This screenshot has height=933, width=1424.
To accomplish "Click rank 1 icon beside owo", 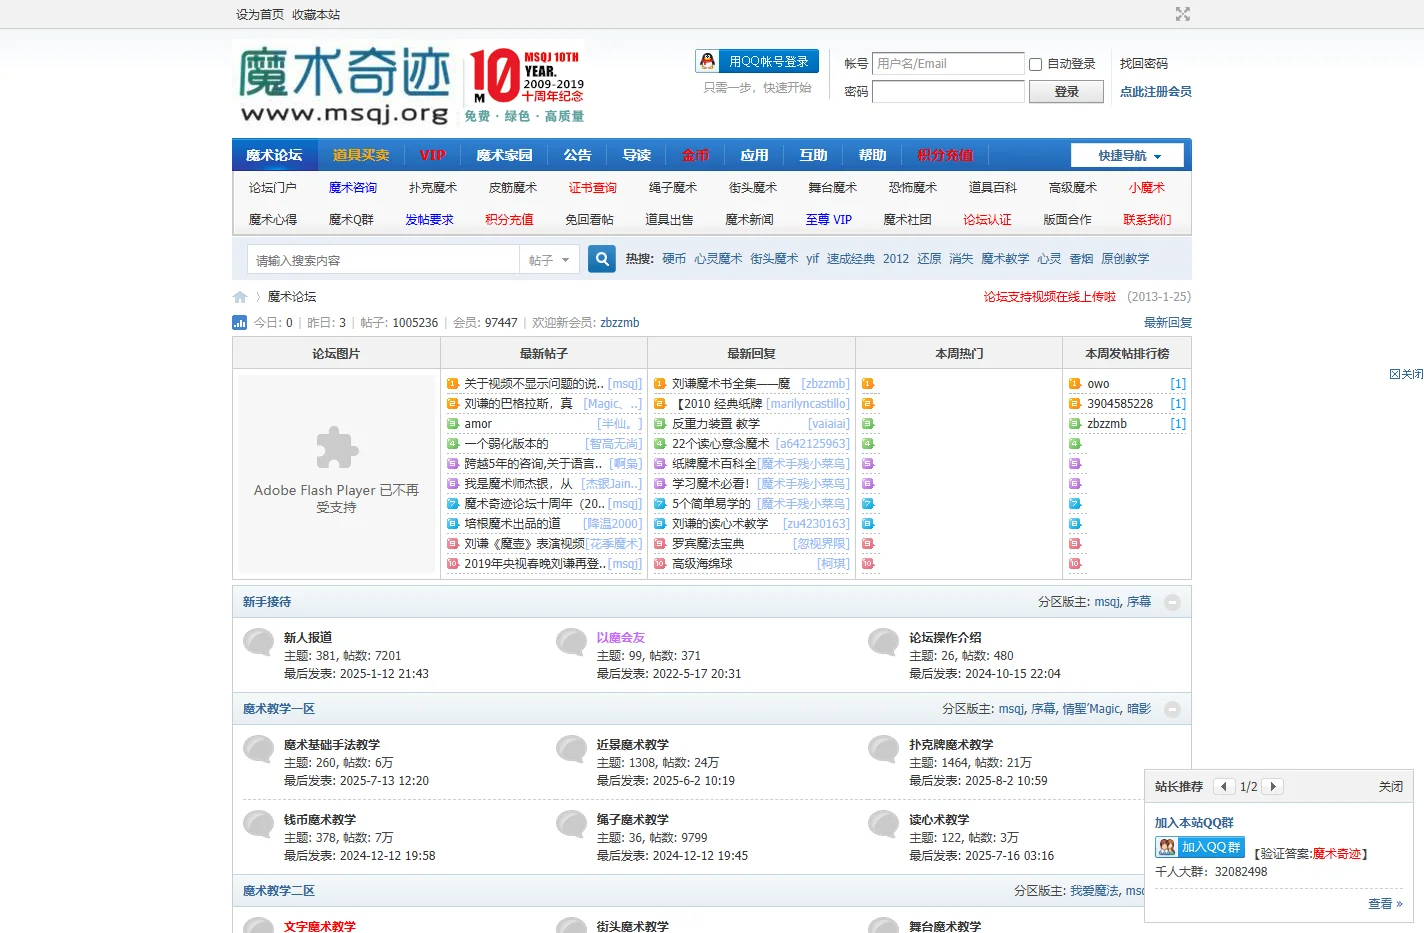I will (x=1075, y=384).
